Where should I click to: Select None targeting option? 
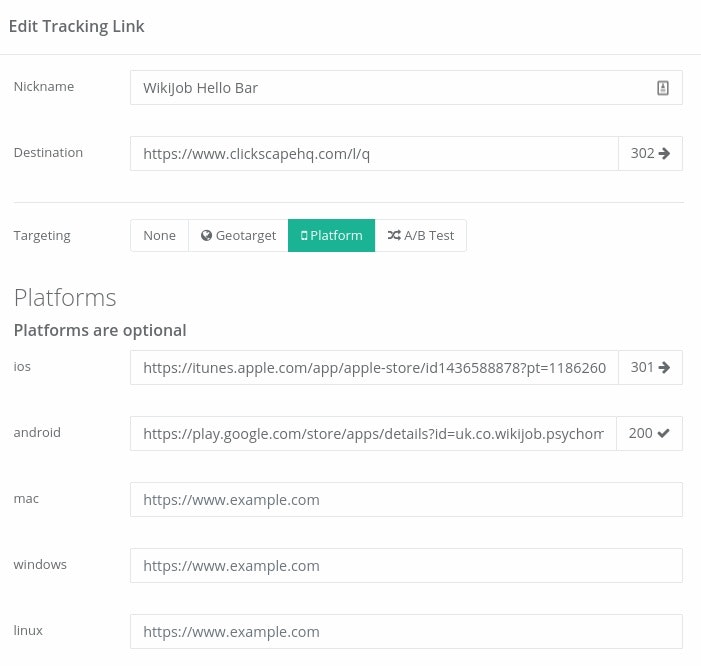point(160,236)
